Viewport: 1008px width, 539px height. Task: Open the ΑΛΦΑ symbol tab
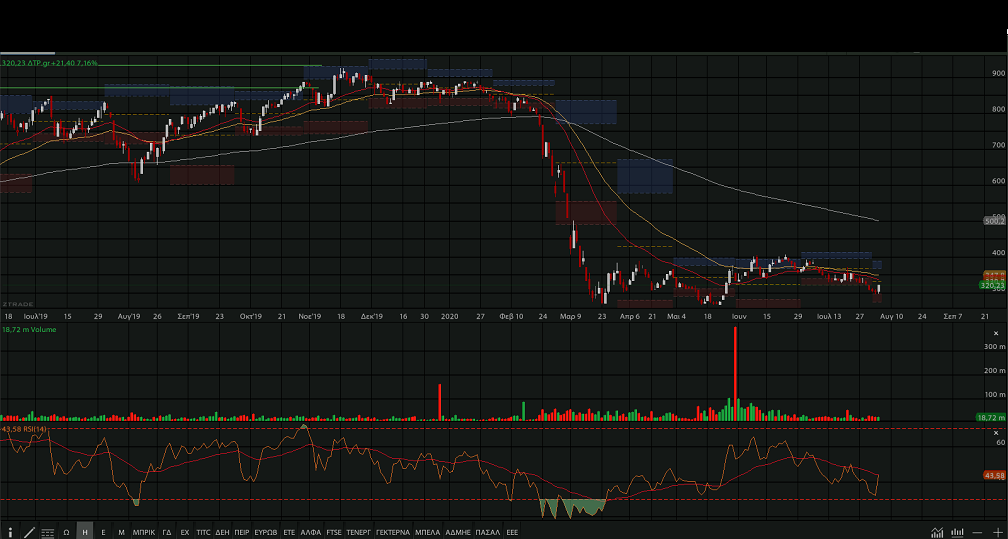point(311,532)
